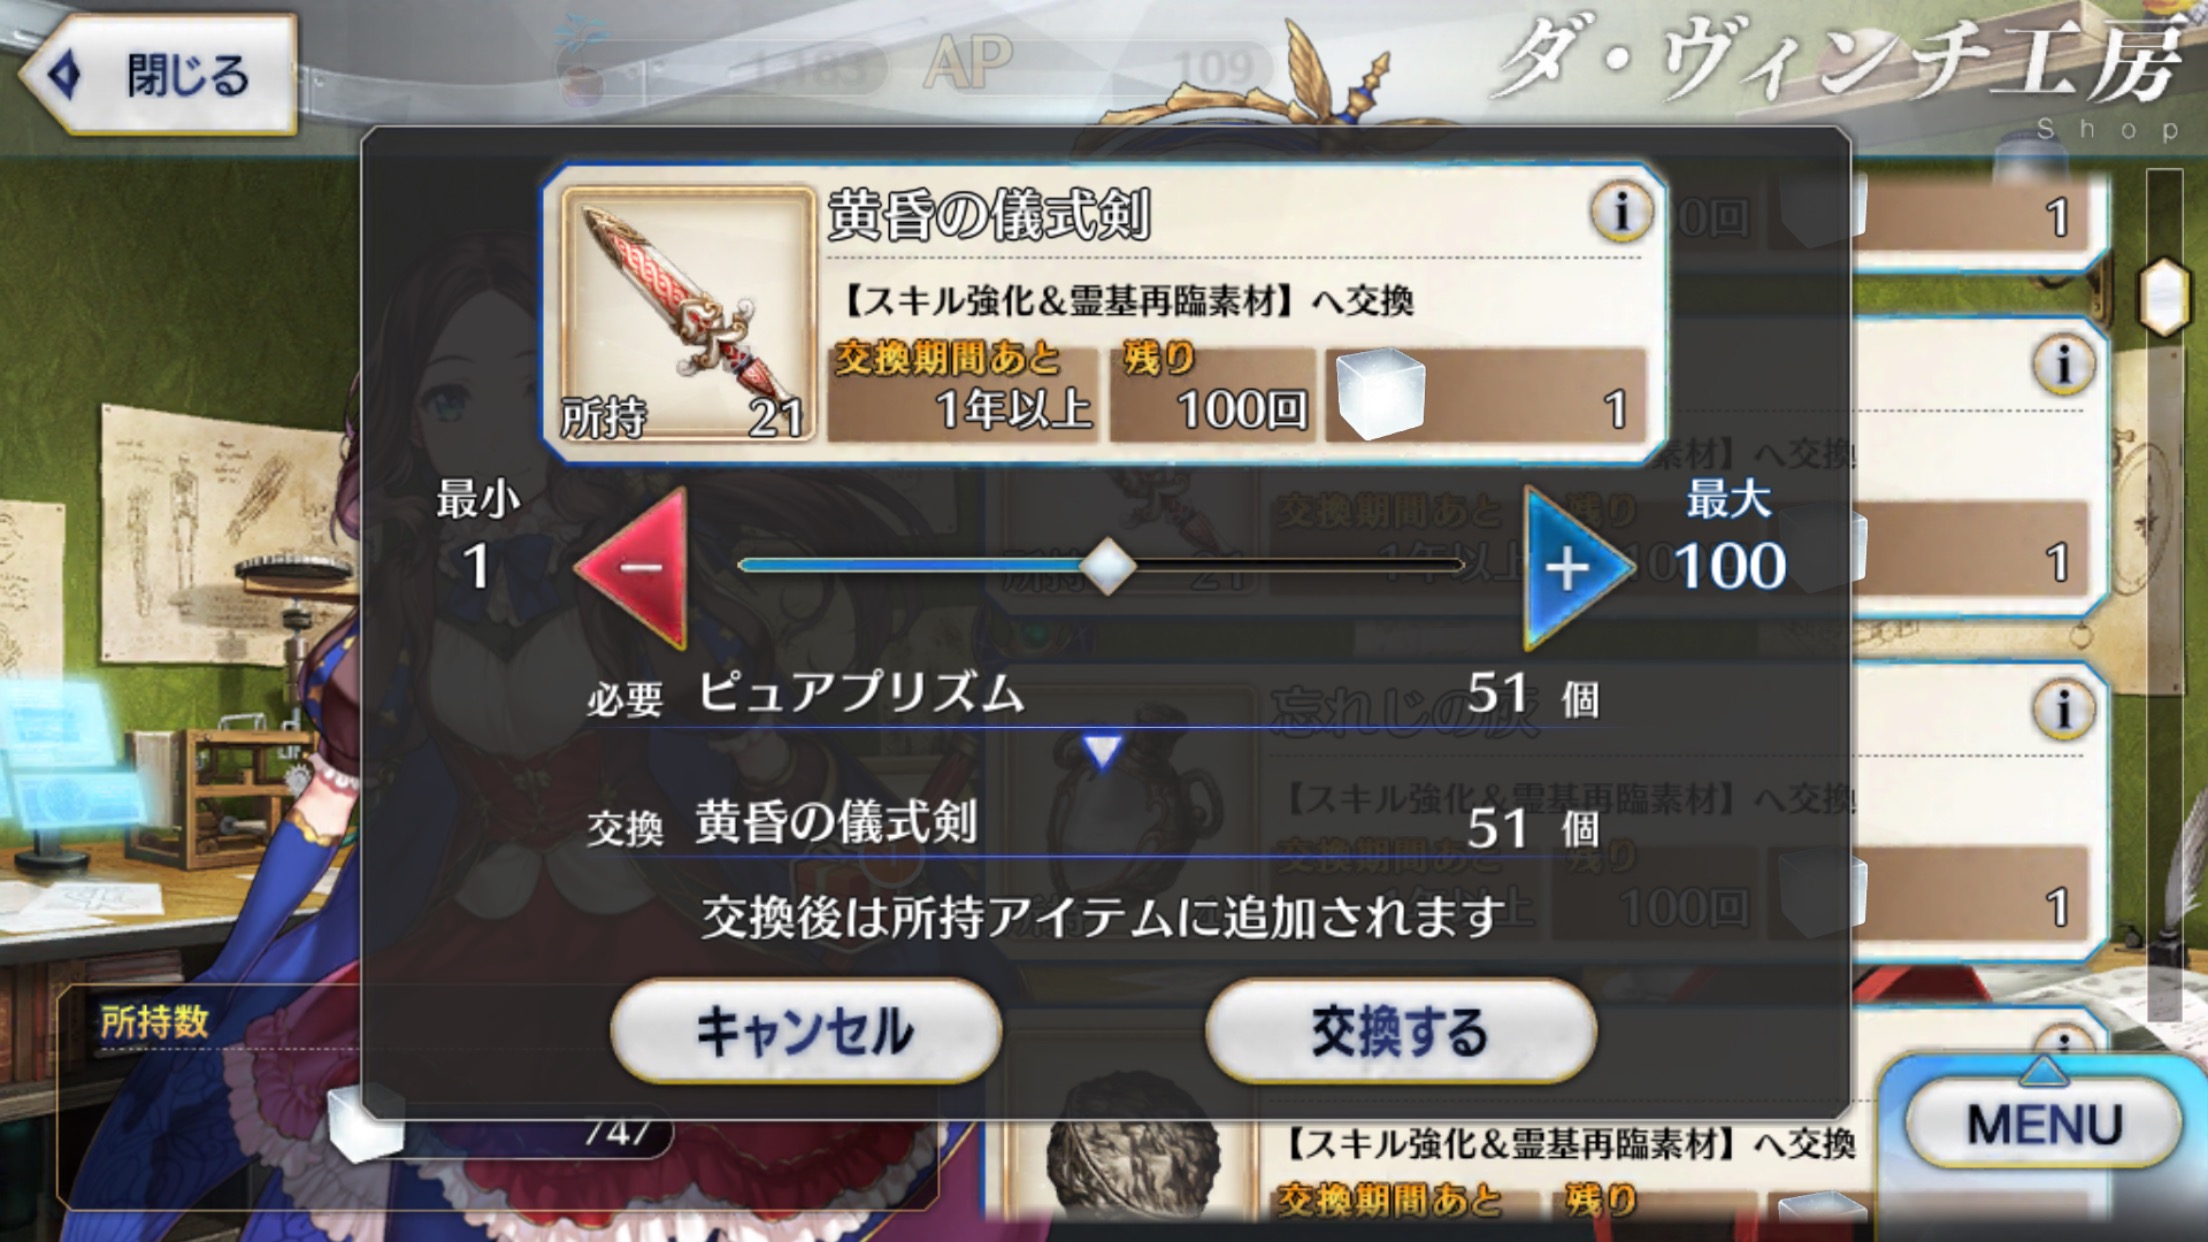
Task: Open the info icon on the second shop item
Action: click(2063, 363)
